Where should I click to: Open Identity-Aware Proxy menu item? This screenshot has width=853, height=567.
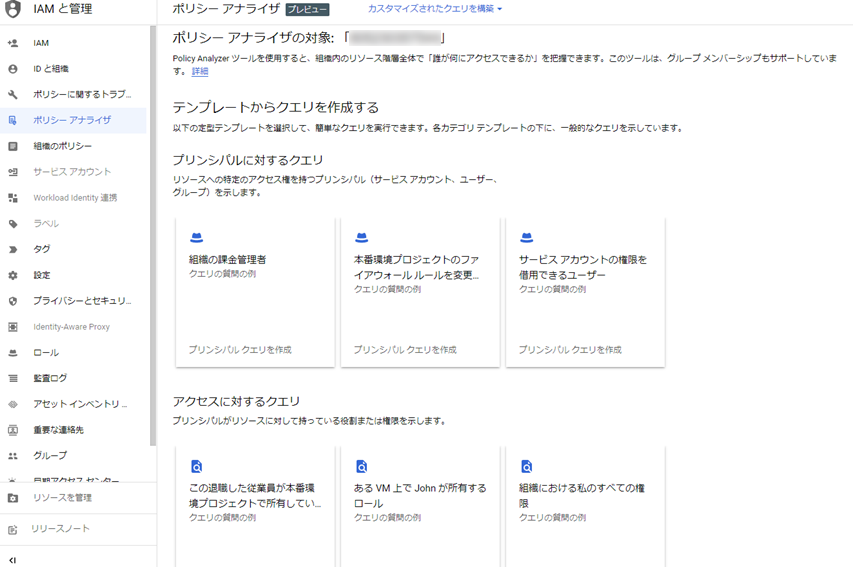[x=73, y=327]
